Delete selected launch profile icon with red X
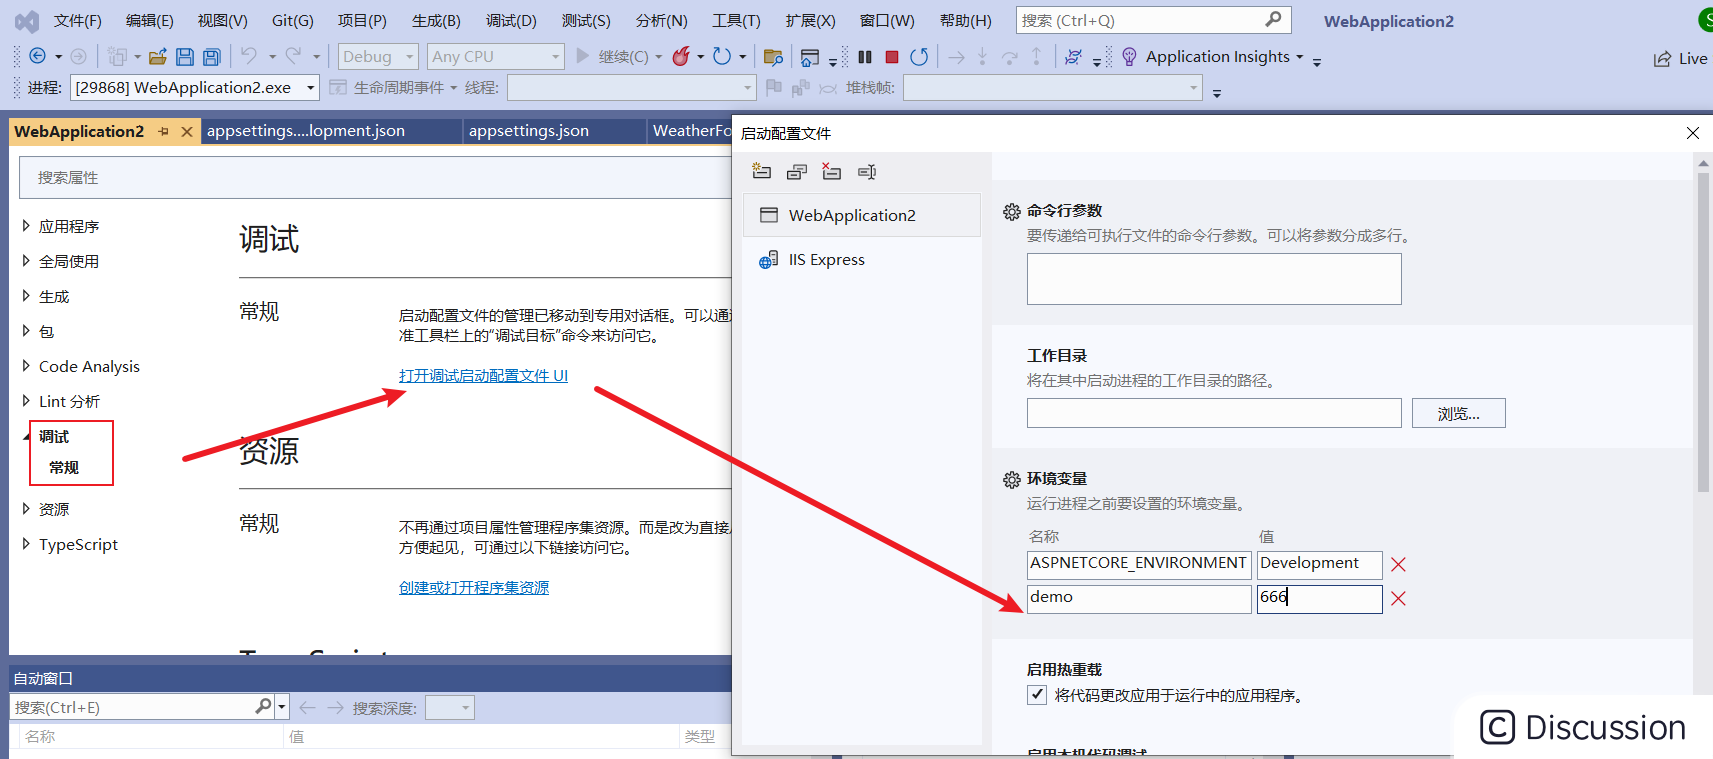The height and width of the screenshot is (759, 1713). tap(831, 172)
